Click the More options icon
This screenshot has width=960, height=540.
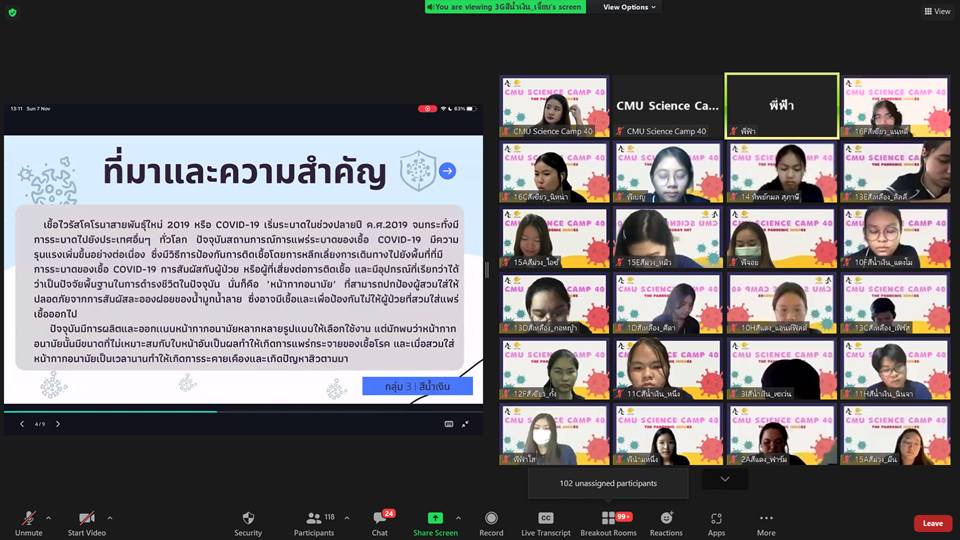(x=766, y=519)
